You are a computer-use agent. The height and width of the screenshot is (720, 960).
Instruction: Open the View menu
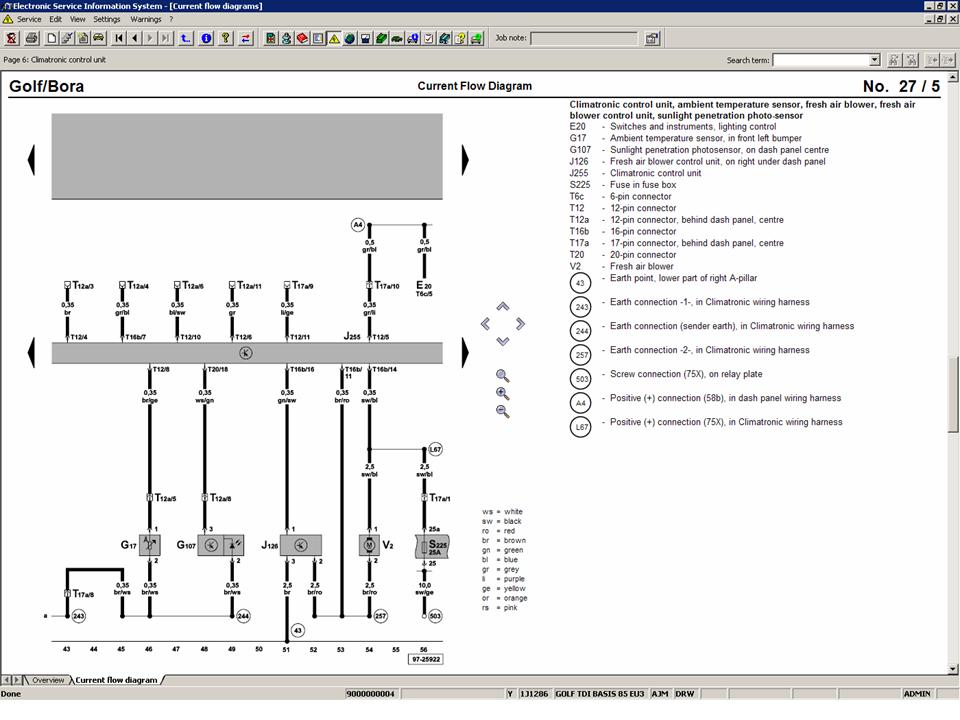[78, 19]
